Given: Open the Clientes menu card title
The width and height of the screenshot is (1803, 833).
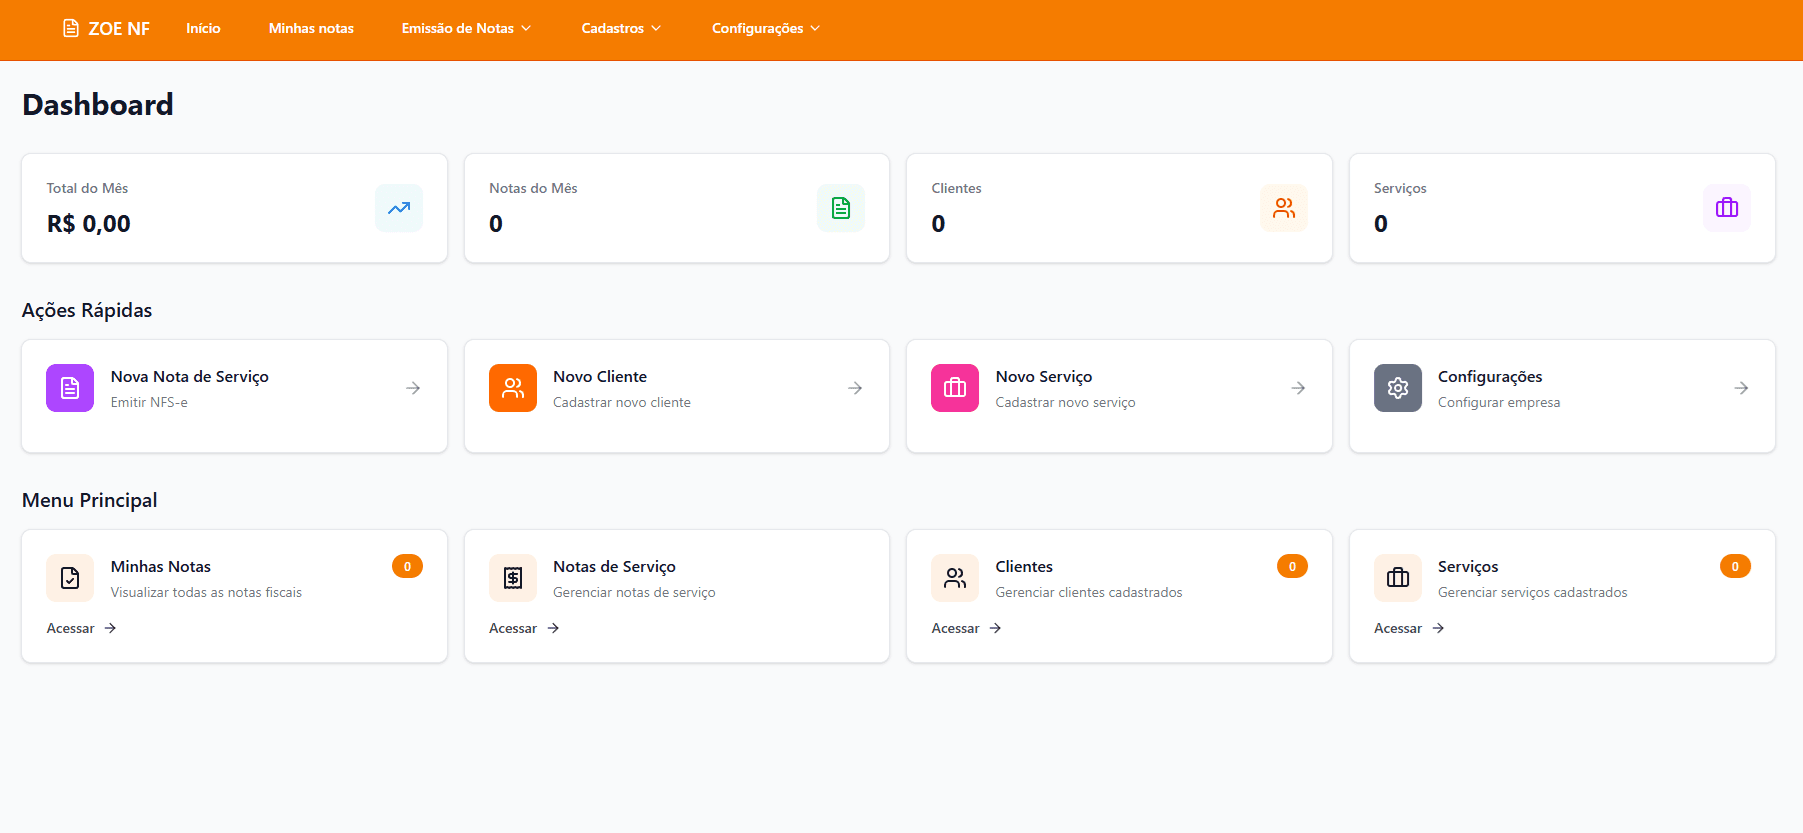Looking at the screenshot, I should click(x=1024, y=567).
